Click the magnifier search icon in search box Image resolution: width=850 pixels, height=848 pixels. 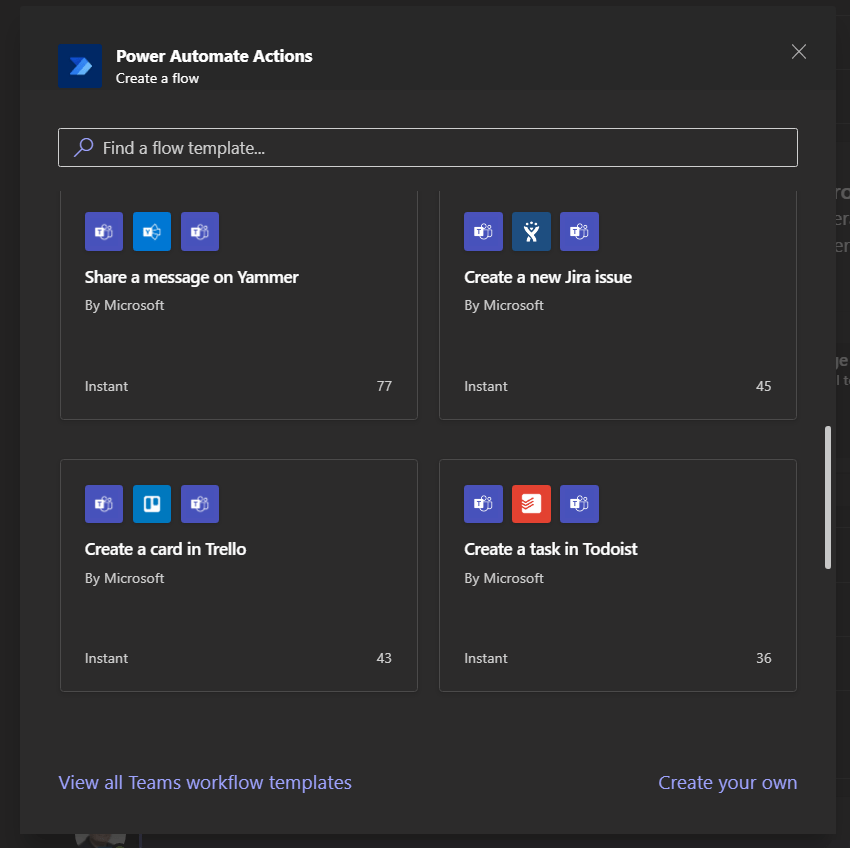point(84,147)
